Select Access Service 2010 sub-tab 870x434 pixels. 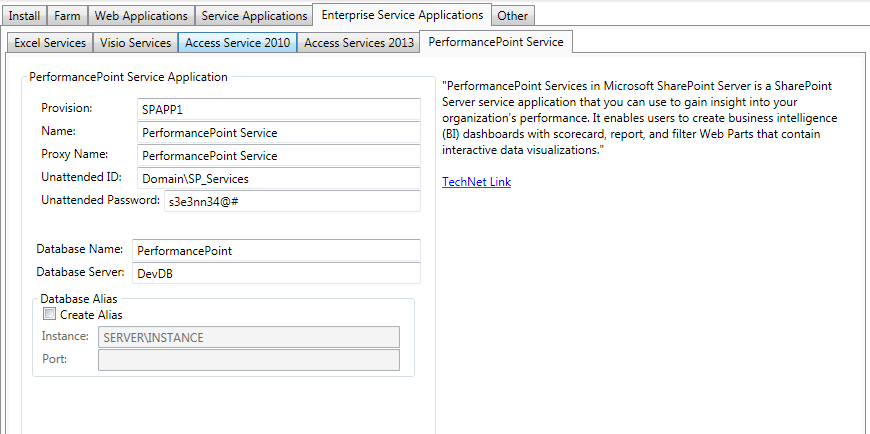(x=237, y=43)
